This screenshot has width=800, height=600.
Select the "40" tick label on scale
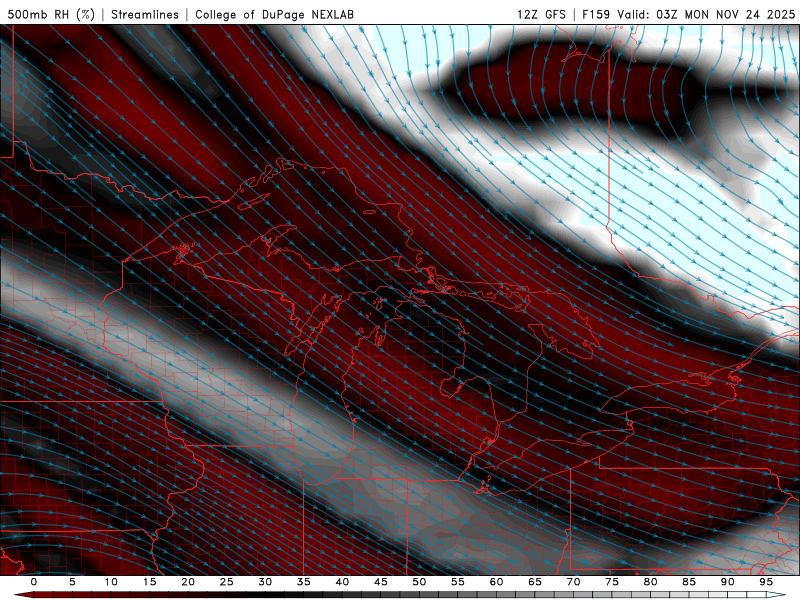click(342, 582)
